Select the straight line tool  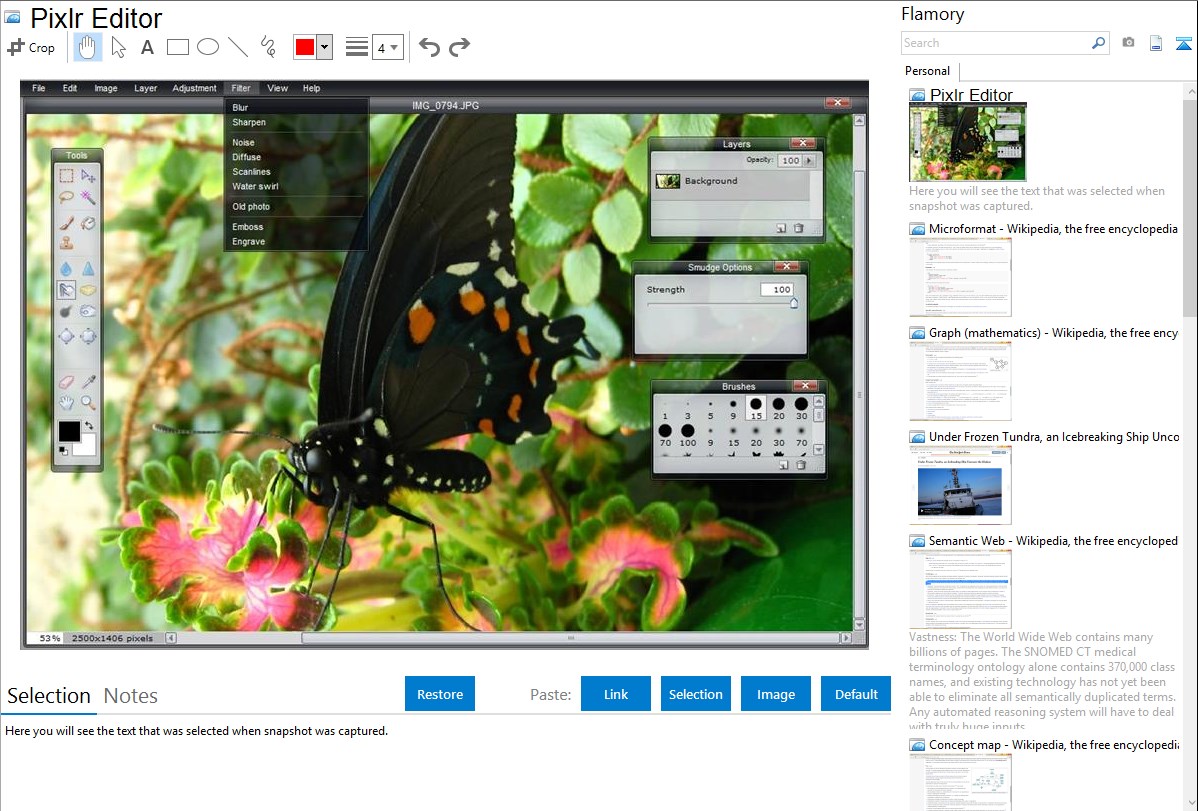(238, 47)
